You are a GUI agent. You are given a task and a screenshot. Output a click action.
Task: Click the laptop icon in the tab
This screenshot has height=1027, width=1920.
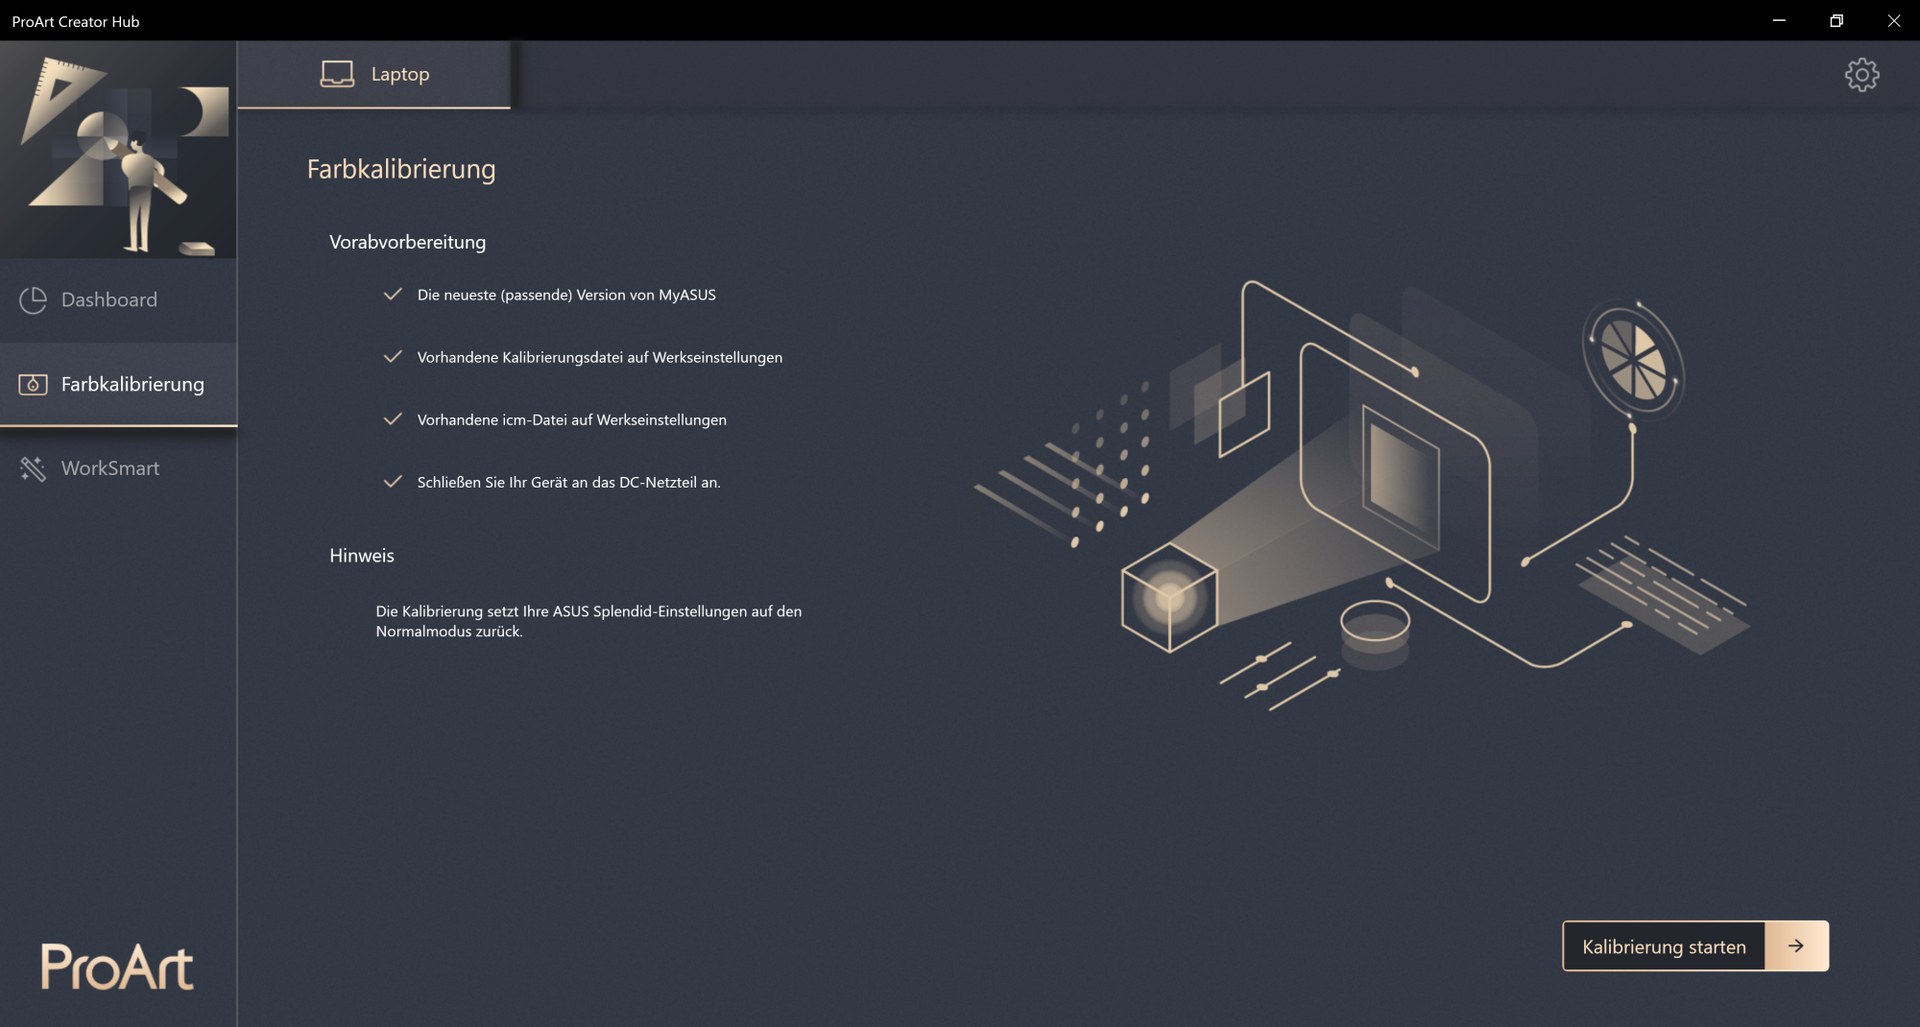click(337, 74)
